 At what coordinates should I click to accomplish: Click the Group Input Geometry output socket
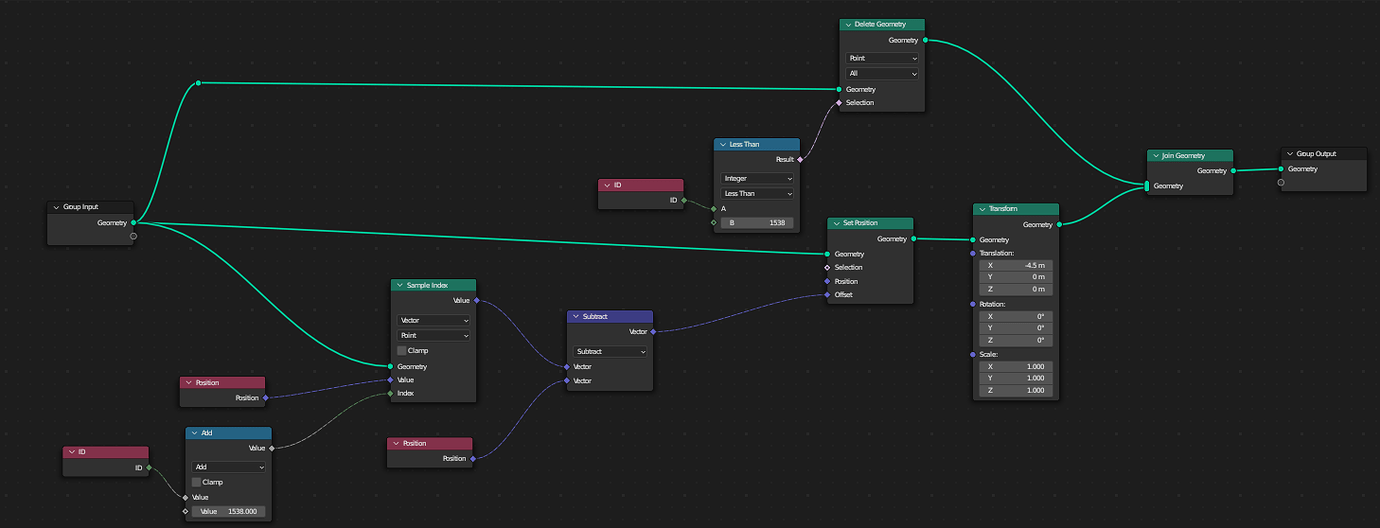click(133, 222)
